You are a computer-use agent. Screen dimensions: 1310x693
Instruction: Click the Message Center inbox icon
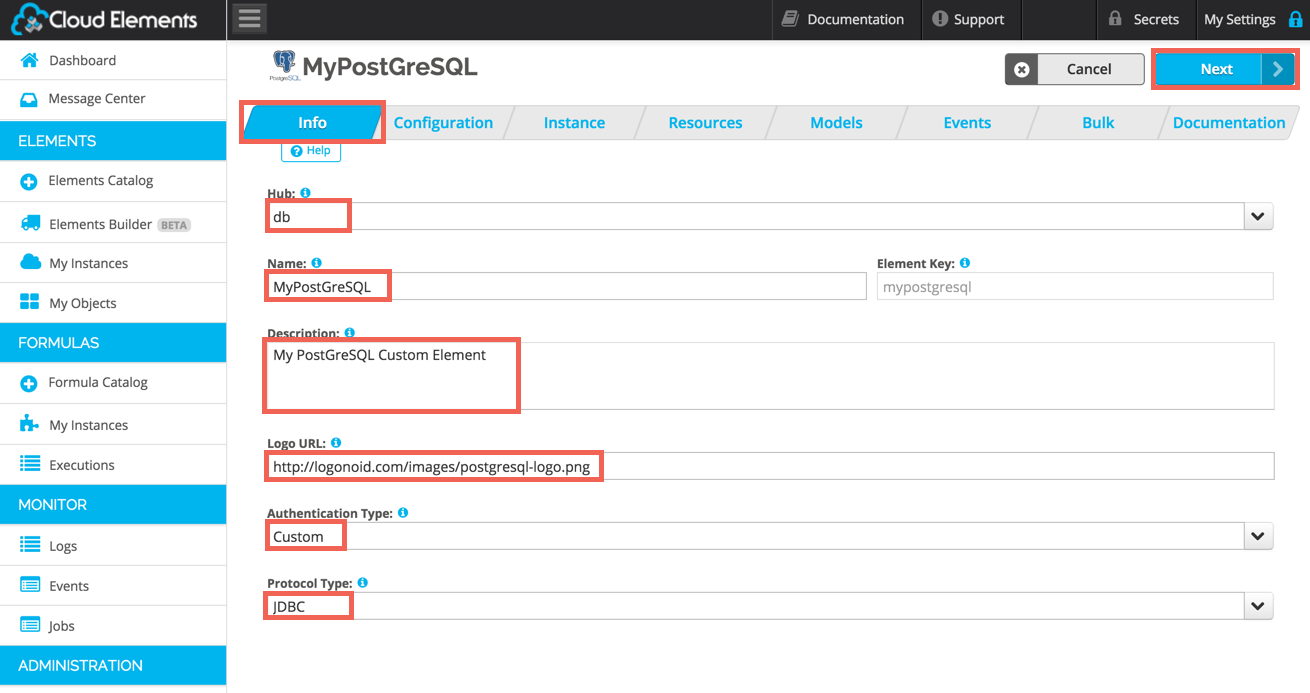(x=30, y=99)
